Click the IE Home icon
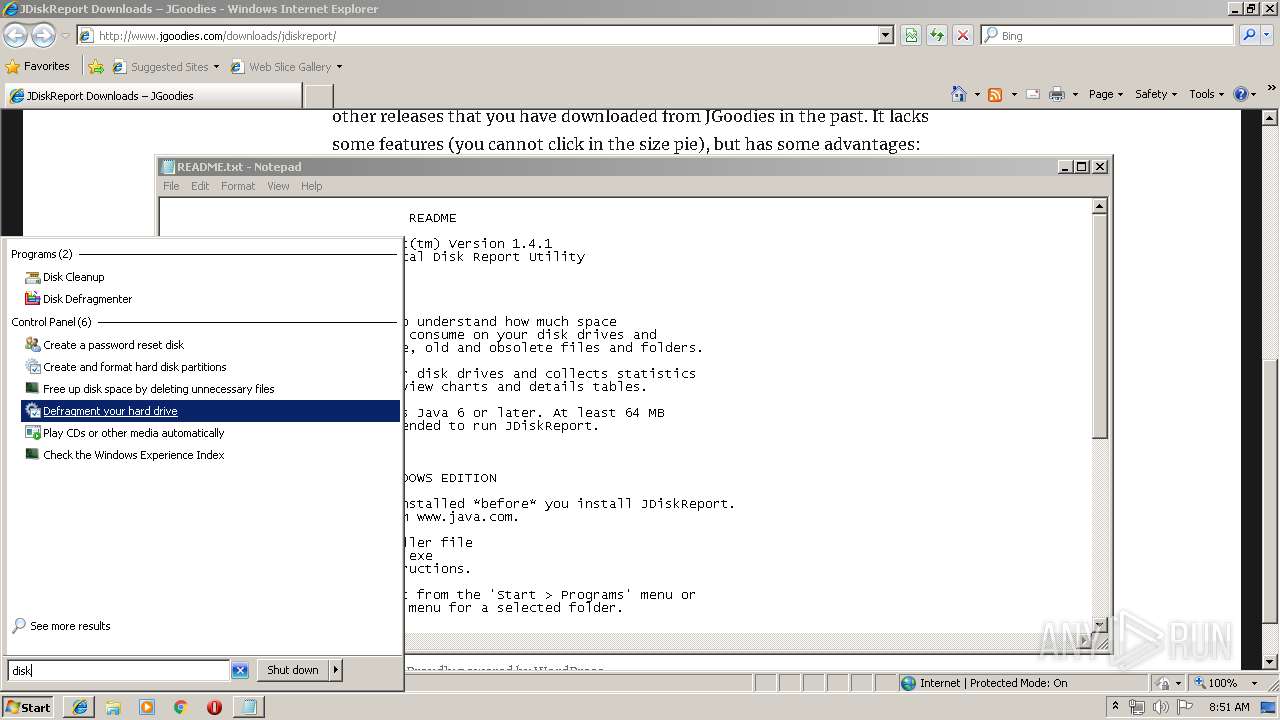The image size is (1280, 720). click(x=959, y=94)
